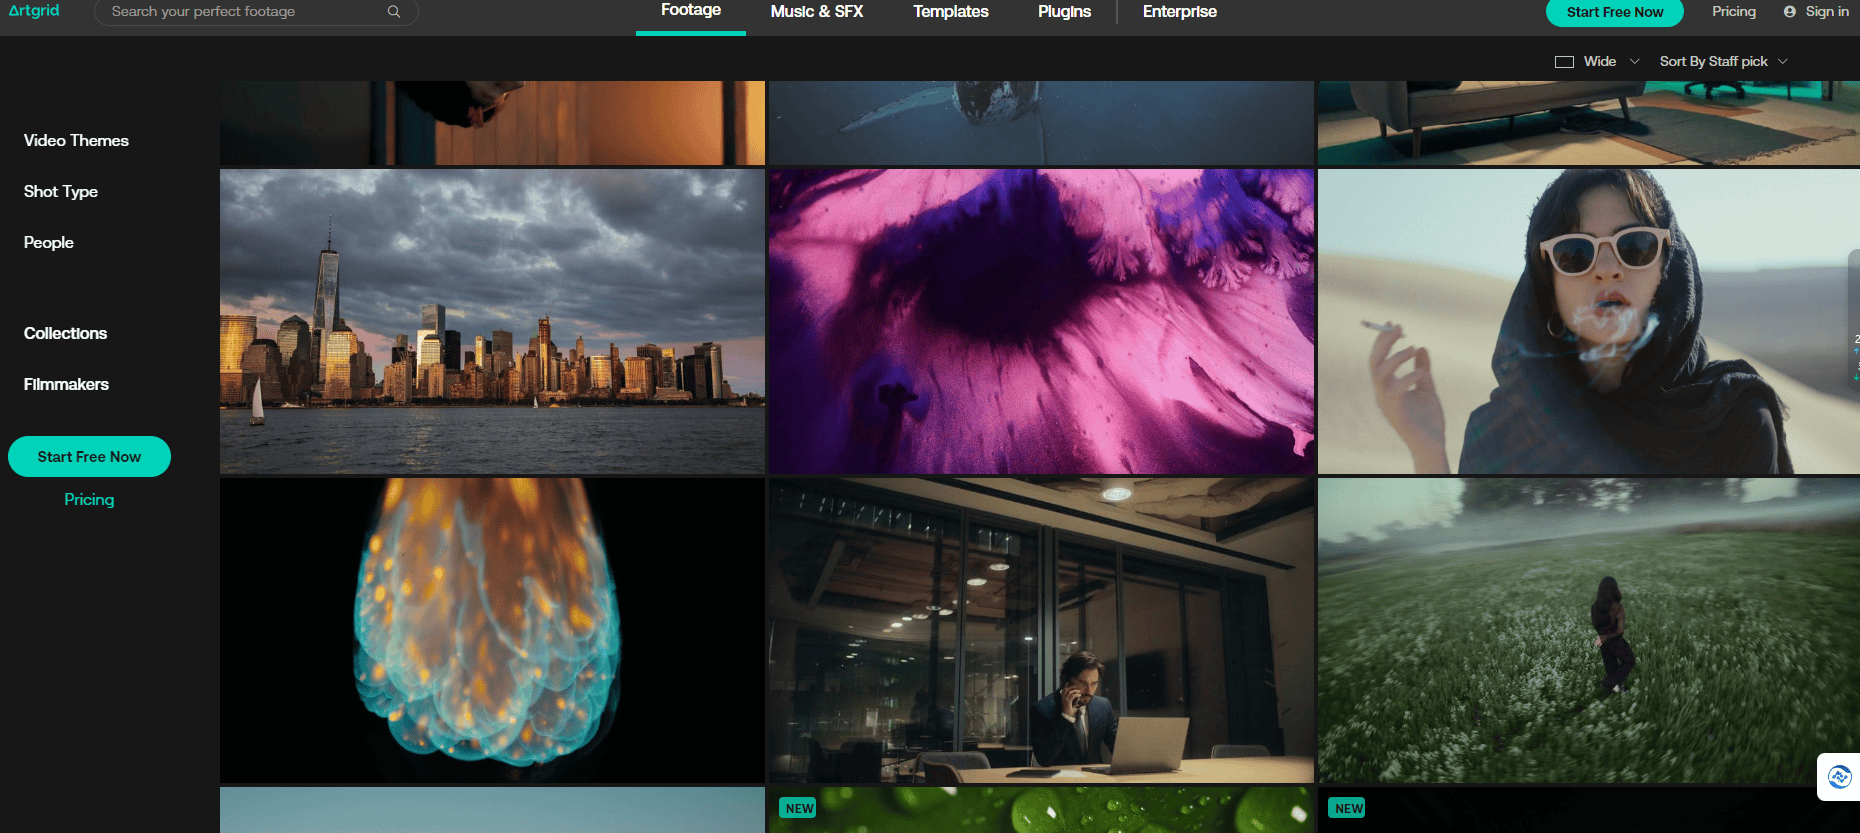Screen dimensions: 1860x833
Task: Click the Wide layout rectangle icon
Action: (1565, 62)
